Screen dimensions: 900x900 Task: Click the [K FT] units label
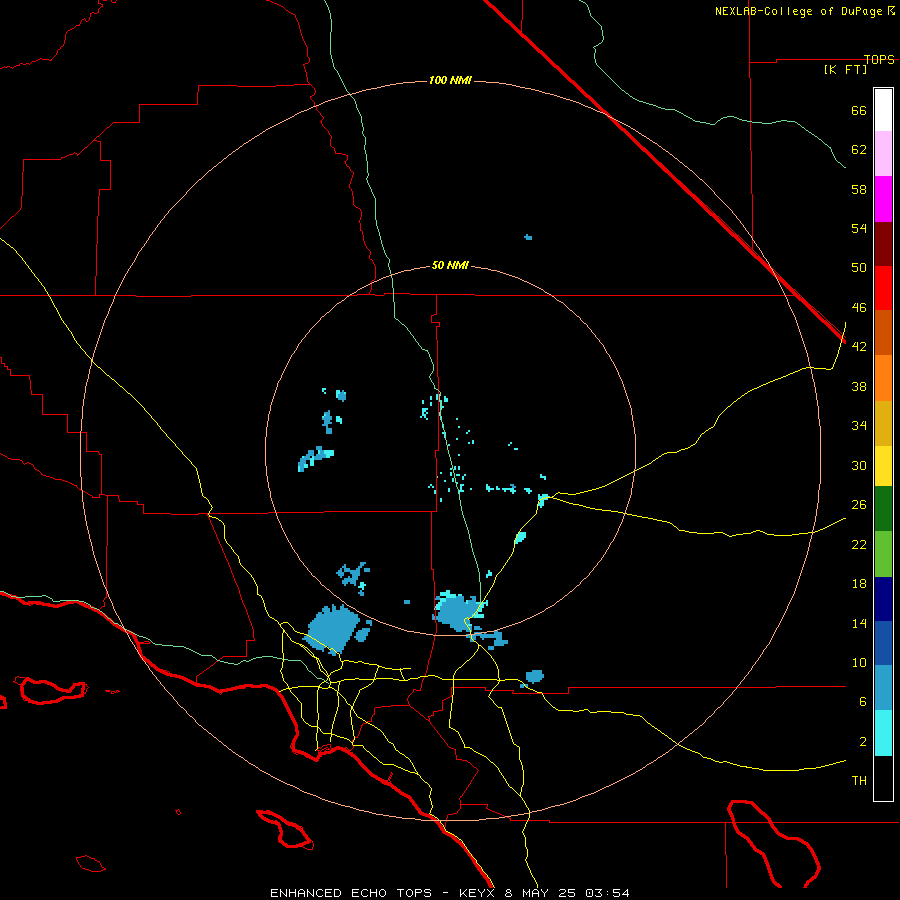[845, 69]
